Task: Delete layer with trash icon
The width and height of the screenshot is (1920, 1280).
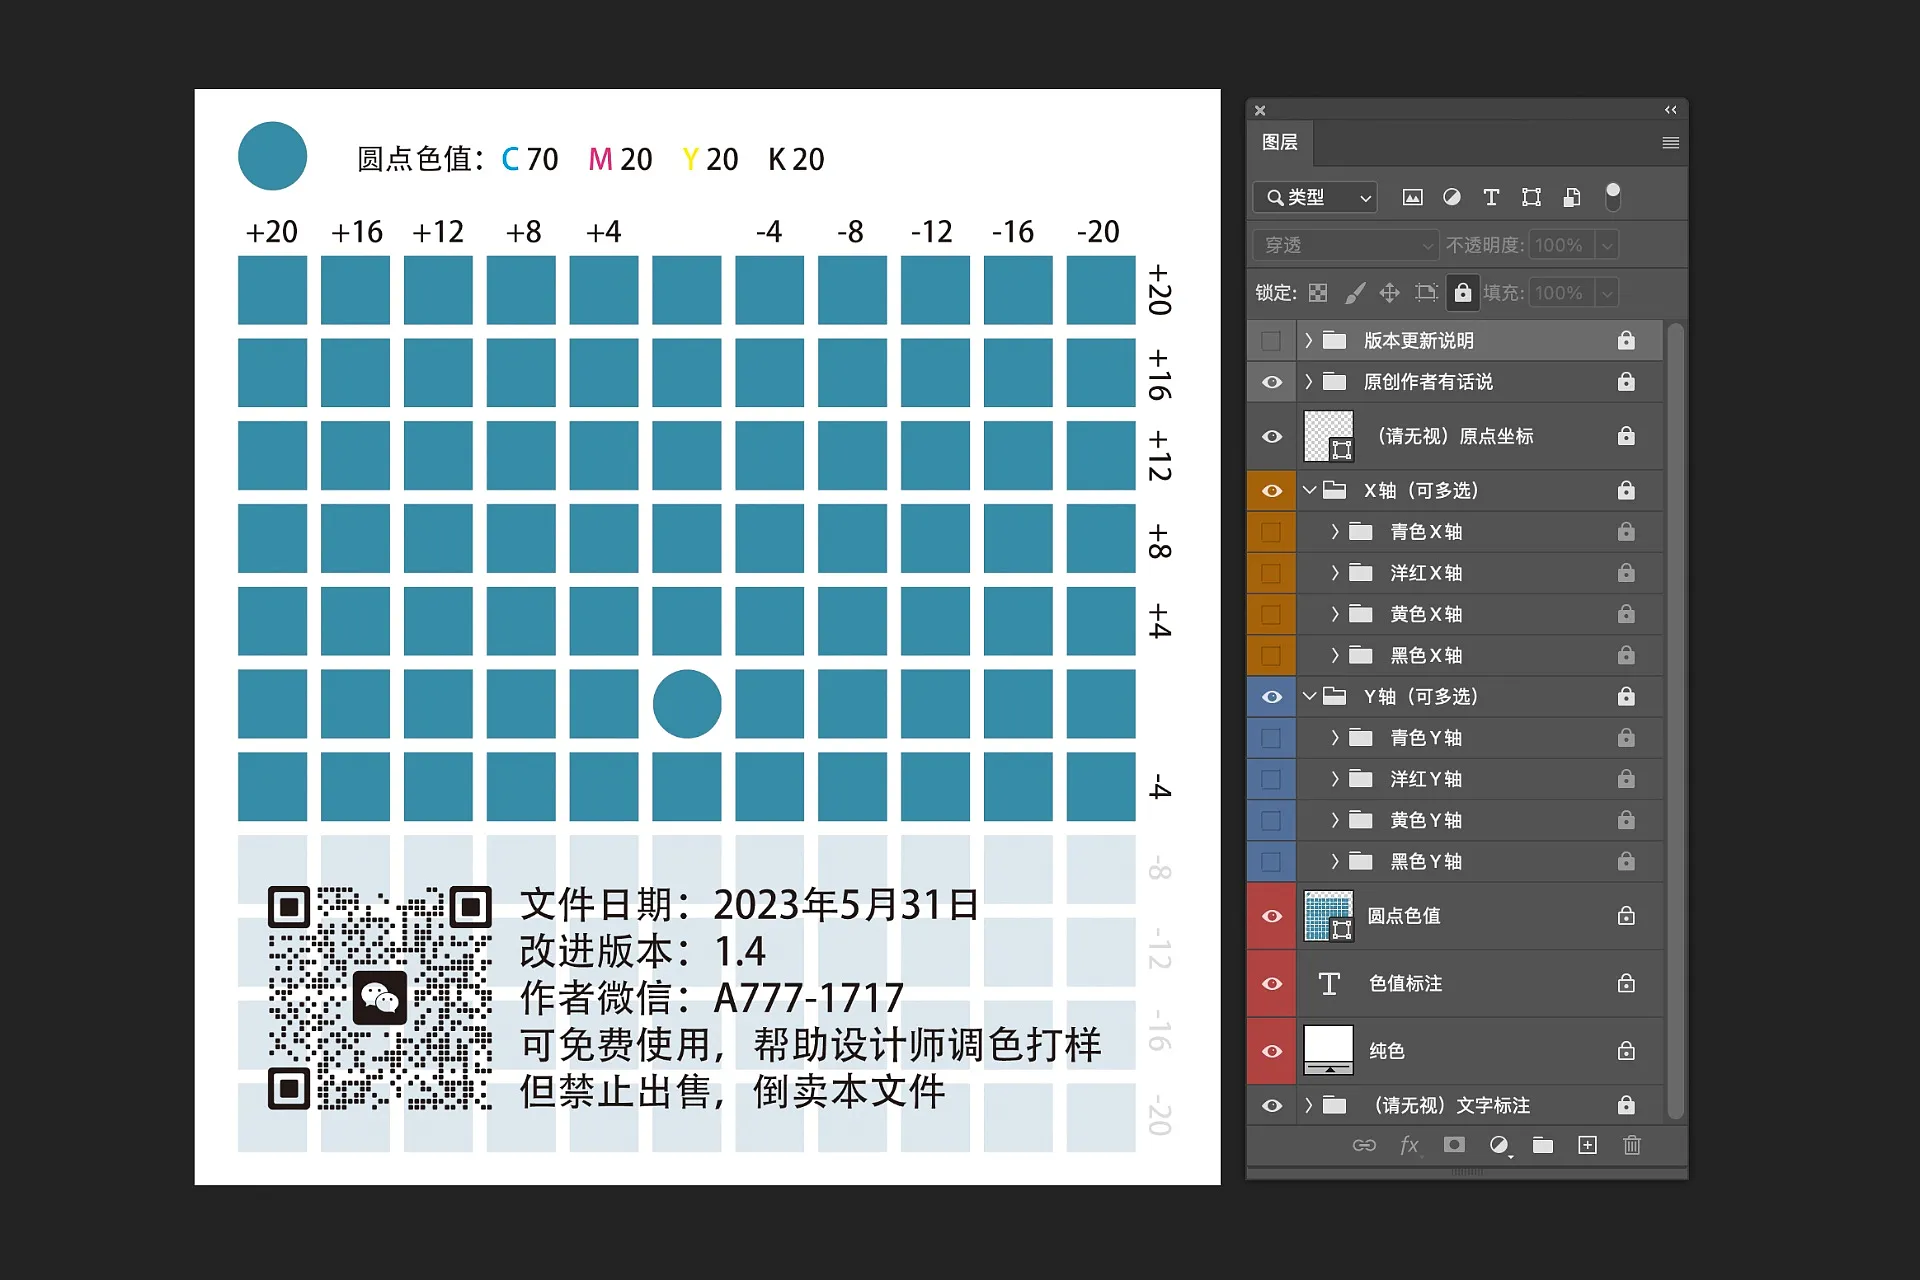Action: pyautogui.click(x=1632, y=1145)
